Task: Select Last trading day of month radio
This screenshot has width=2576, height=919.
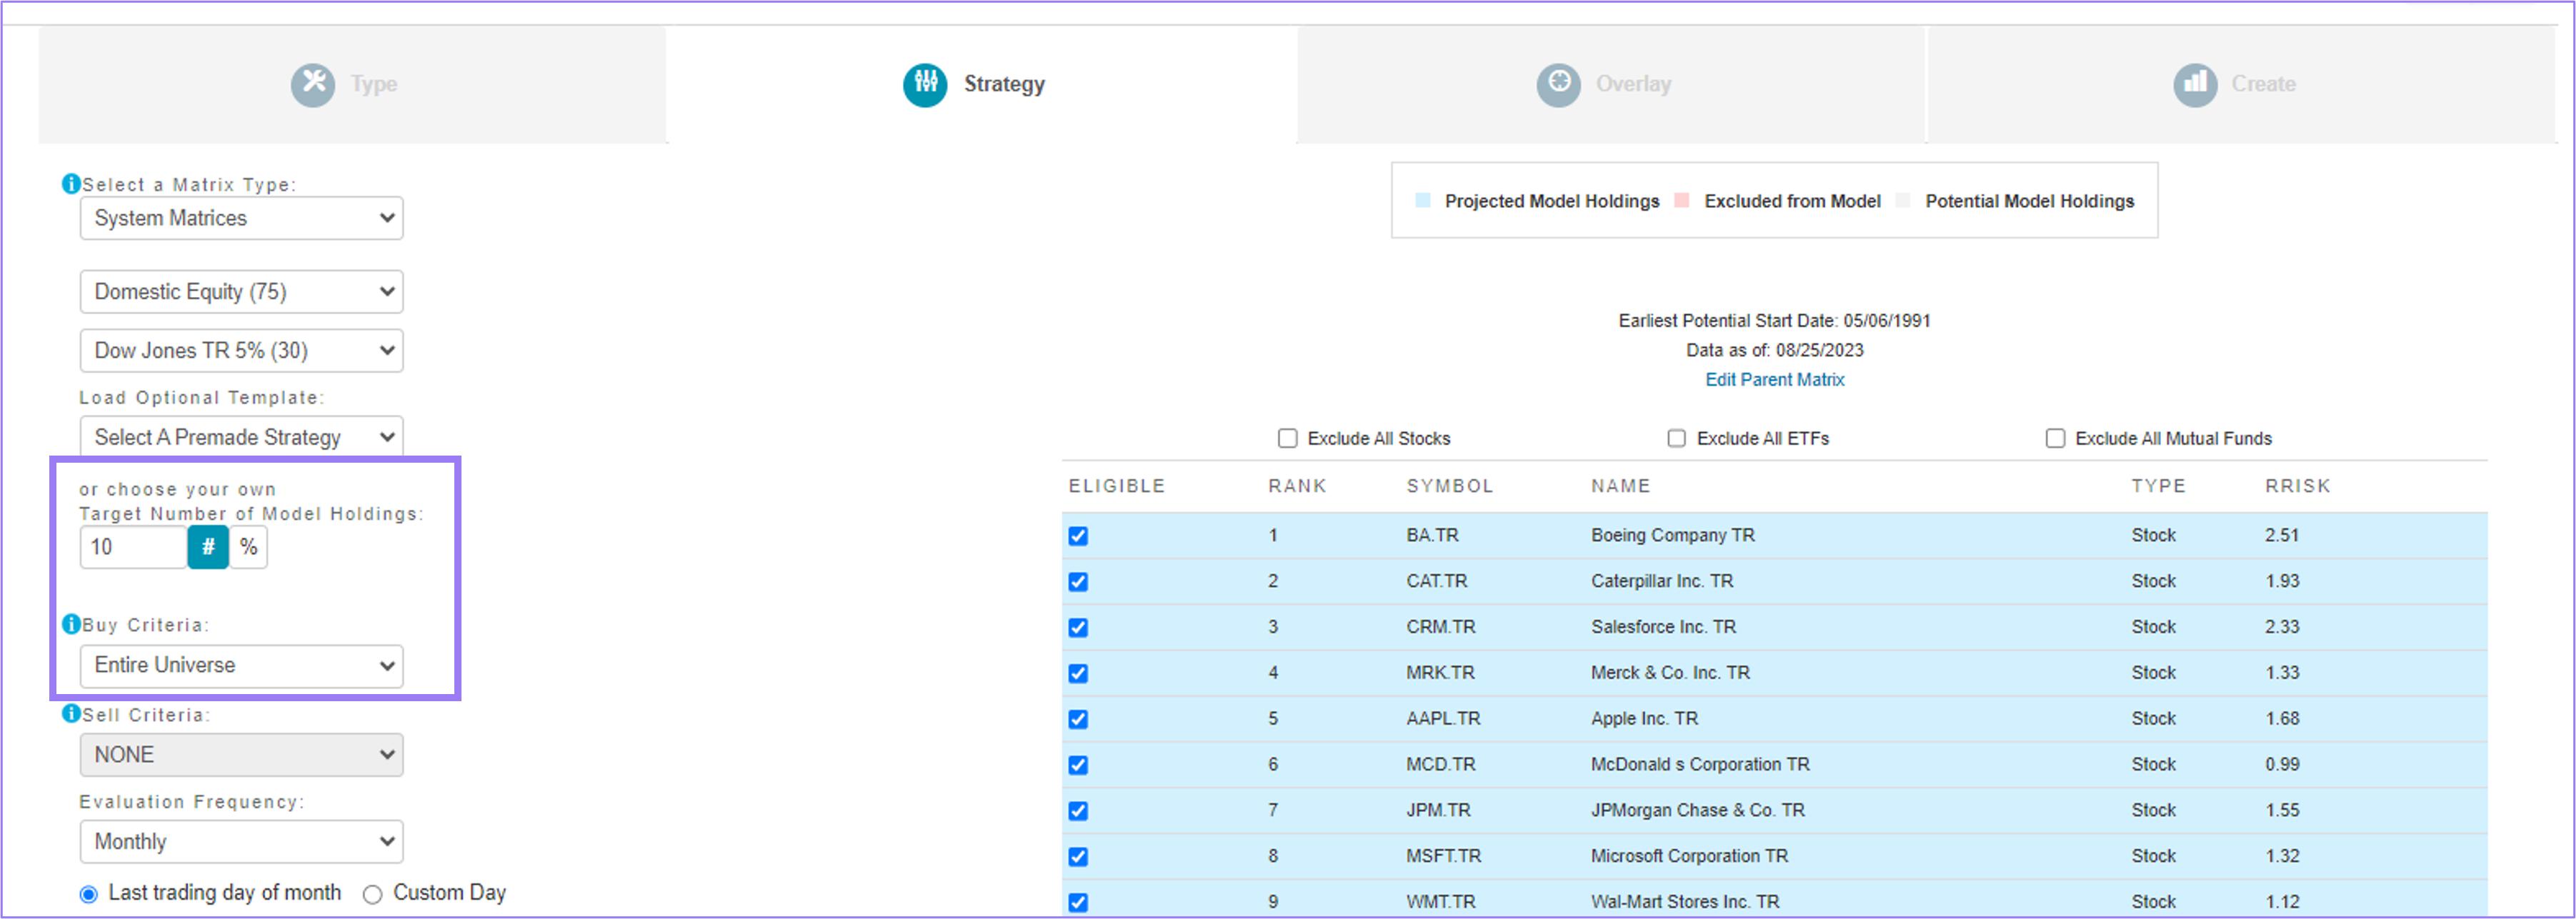Action: 89,894
